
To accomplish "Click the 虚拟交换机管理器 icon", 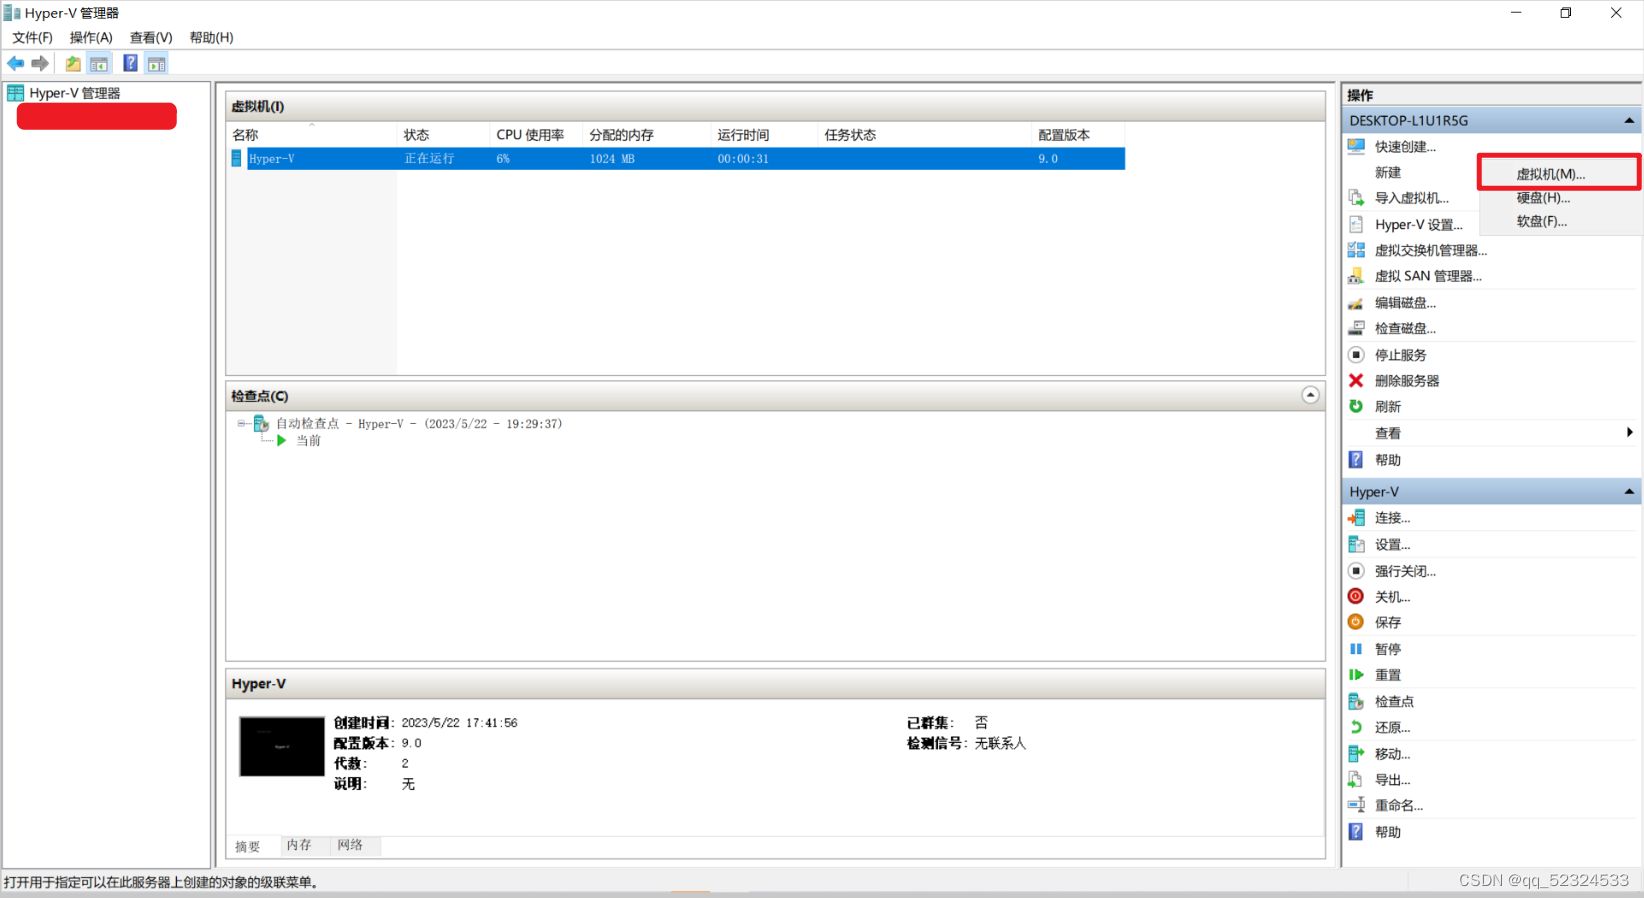I will (x=1356, y=250).
